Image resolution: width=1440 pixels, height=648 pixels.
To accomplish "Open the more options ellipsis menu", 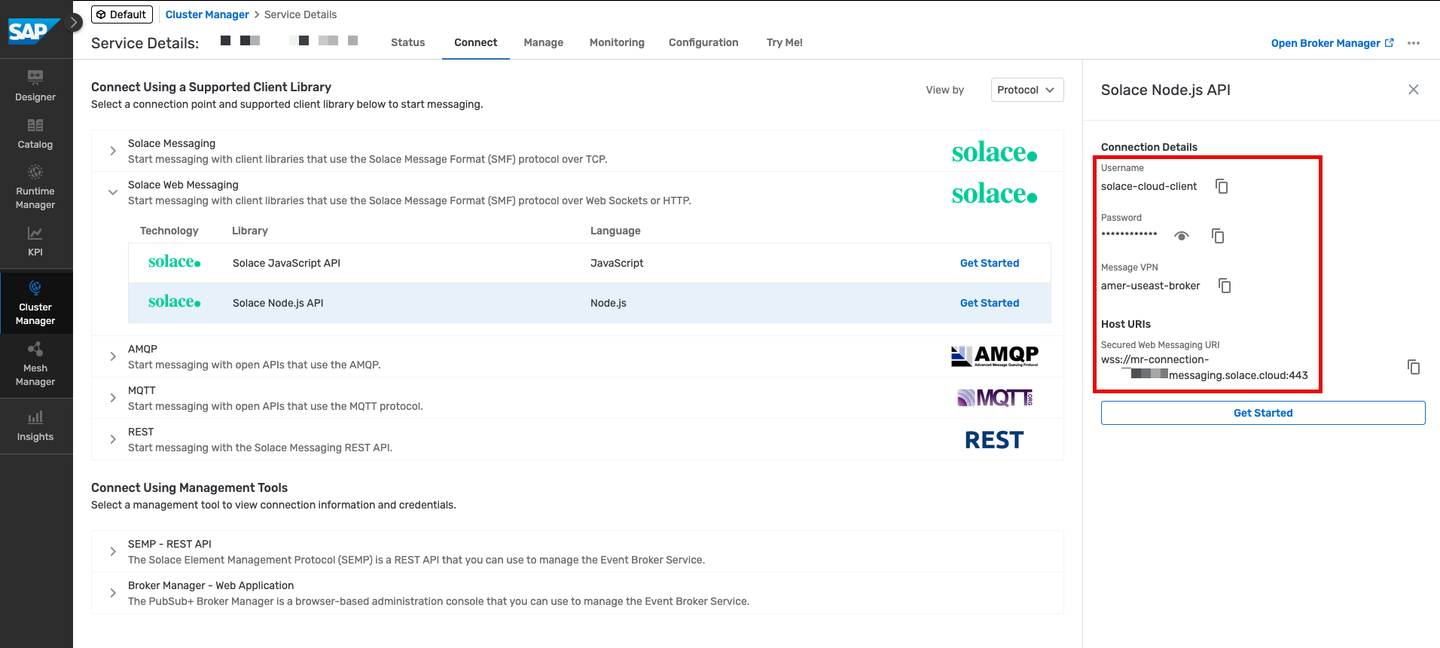I will pos(1413,43).
